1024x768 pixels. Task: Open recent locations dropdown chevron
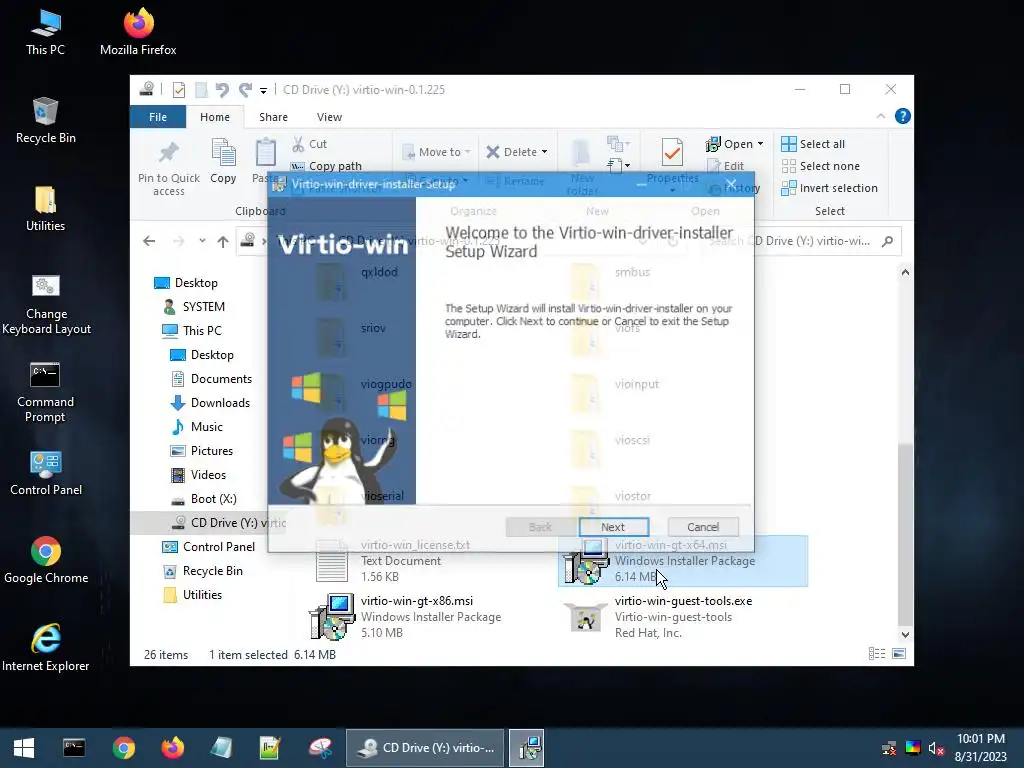202,241
